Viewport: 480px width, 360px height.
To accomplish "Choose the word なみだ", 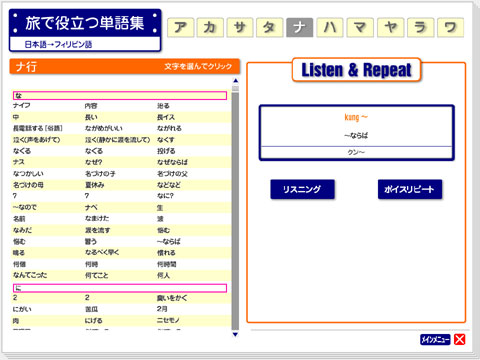I will (x=22, y=230).
